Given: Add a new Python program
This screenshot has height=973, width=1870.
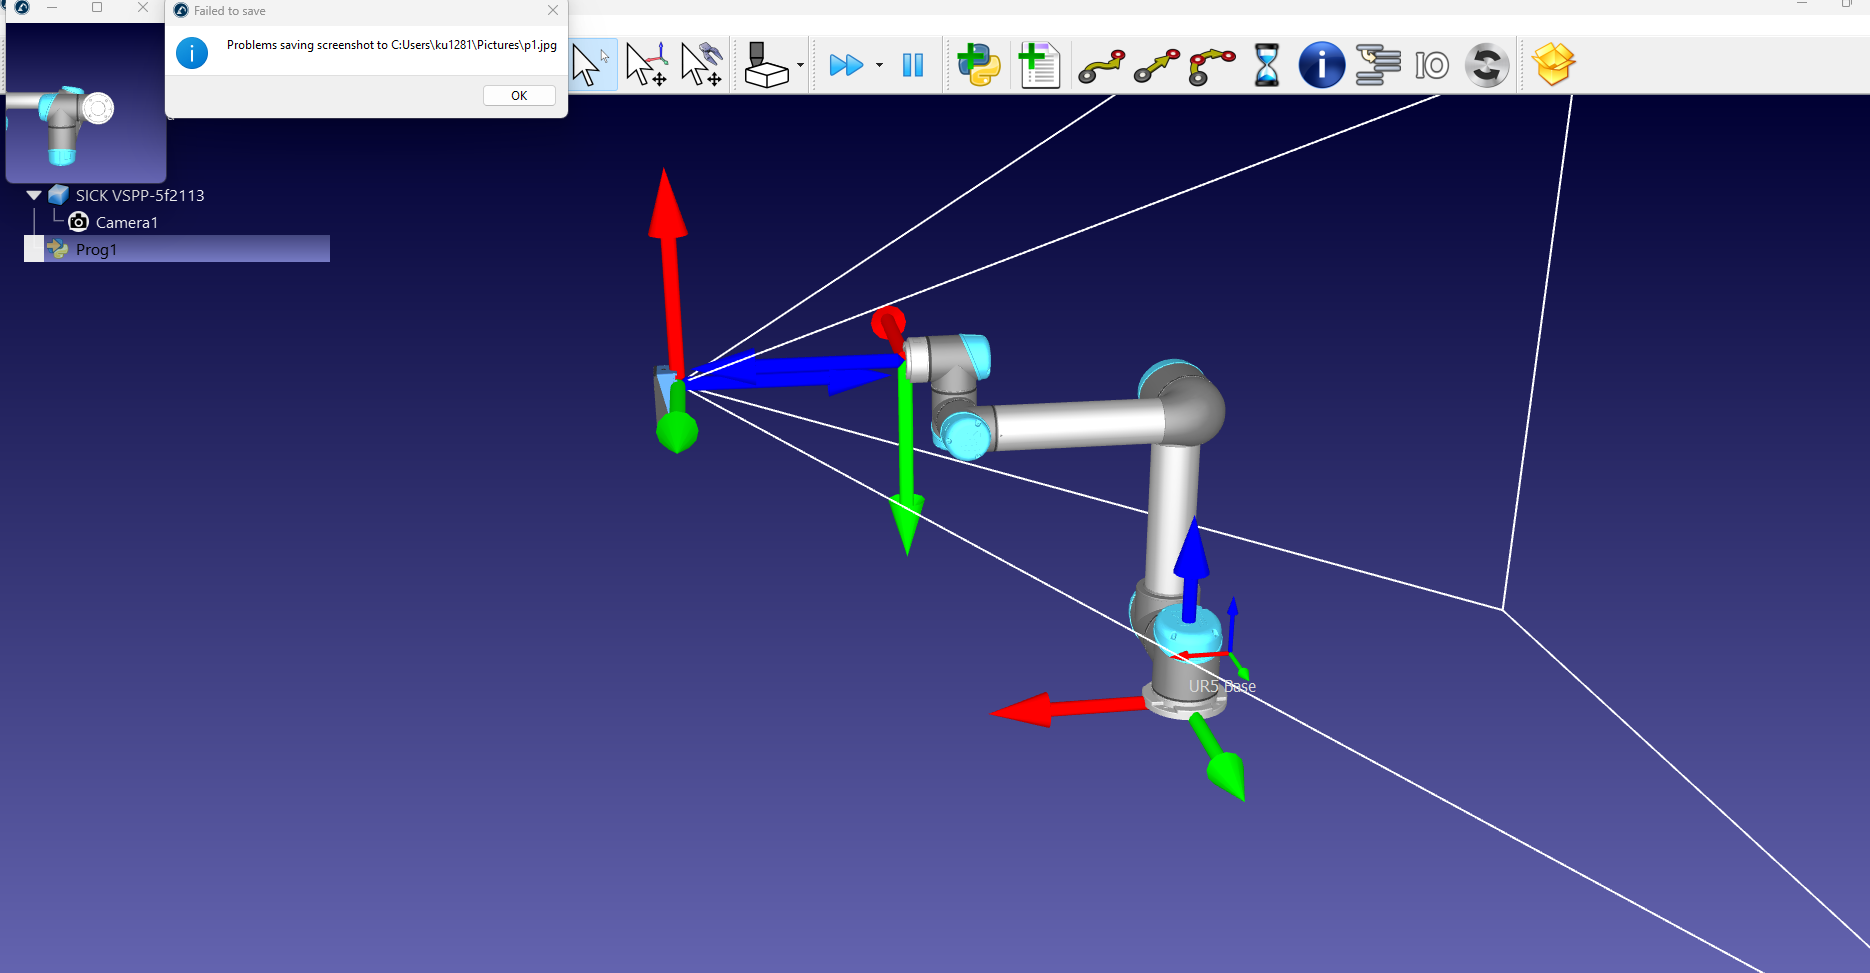Looking at the screenshot, I should [978, 66].
